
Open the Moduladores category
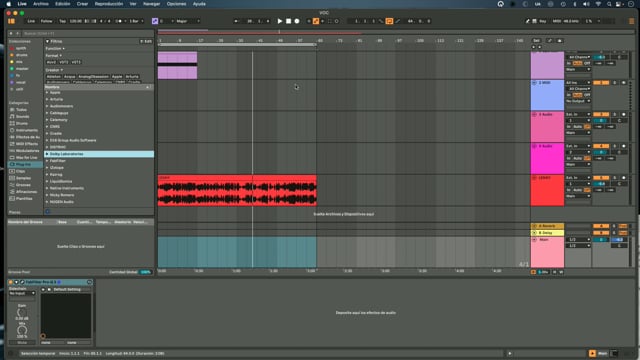[x=27, y=151]
